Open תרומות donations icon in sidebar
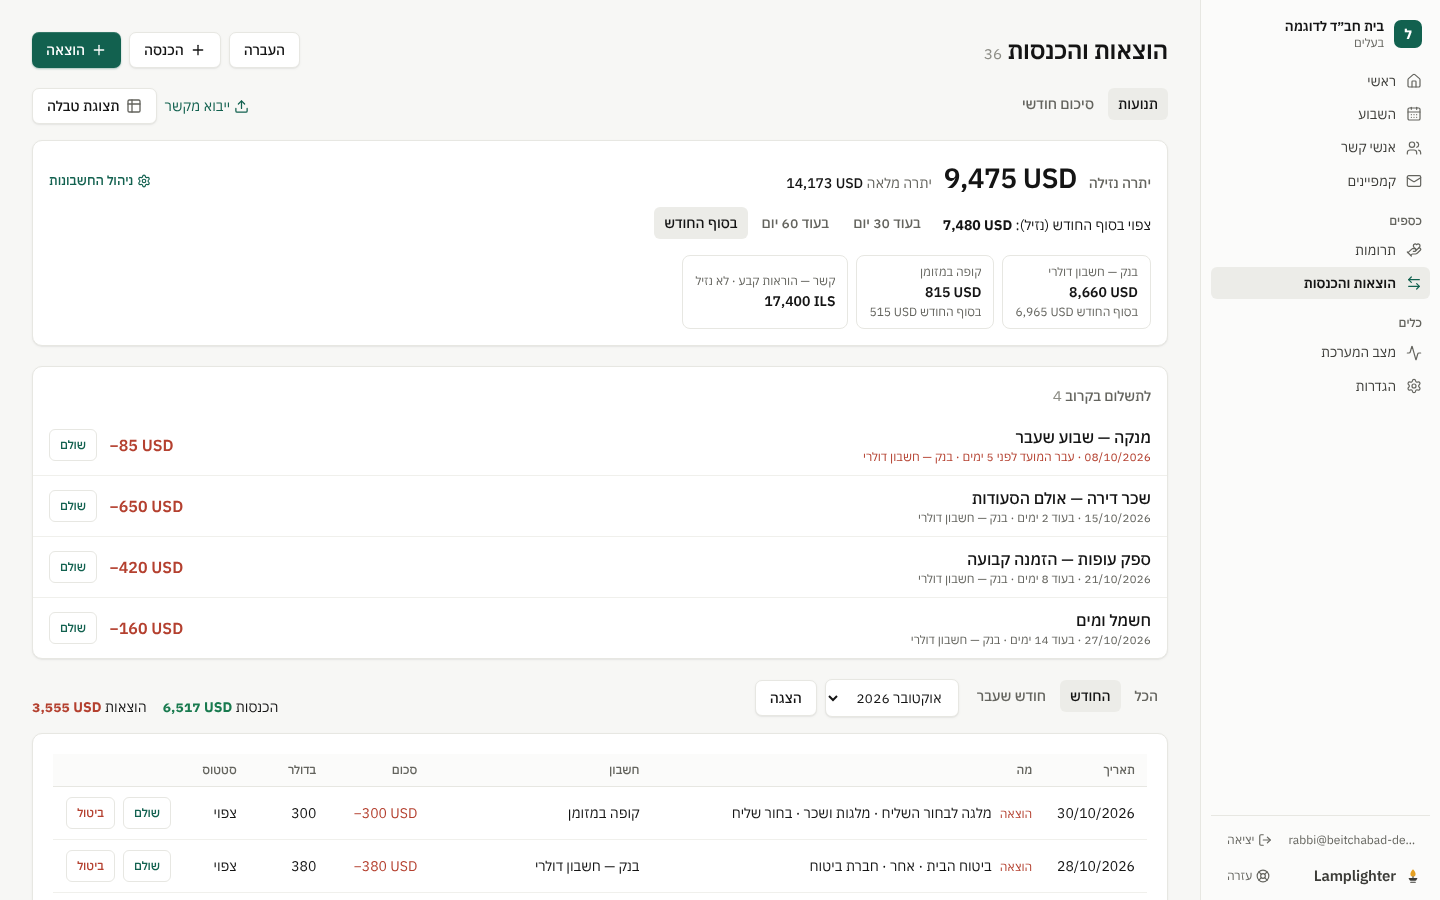 (1413, 250)
